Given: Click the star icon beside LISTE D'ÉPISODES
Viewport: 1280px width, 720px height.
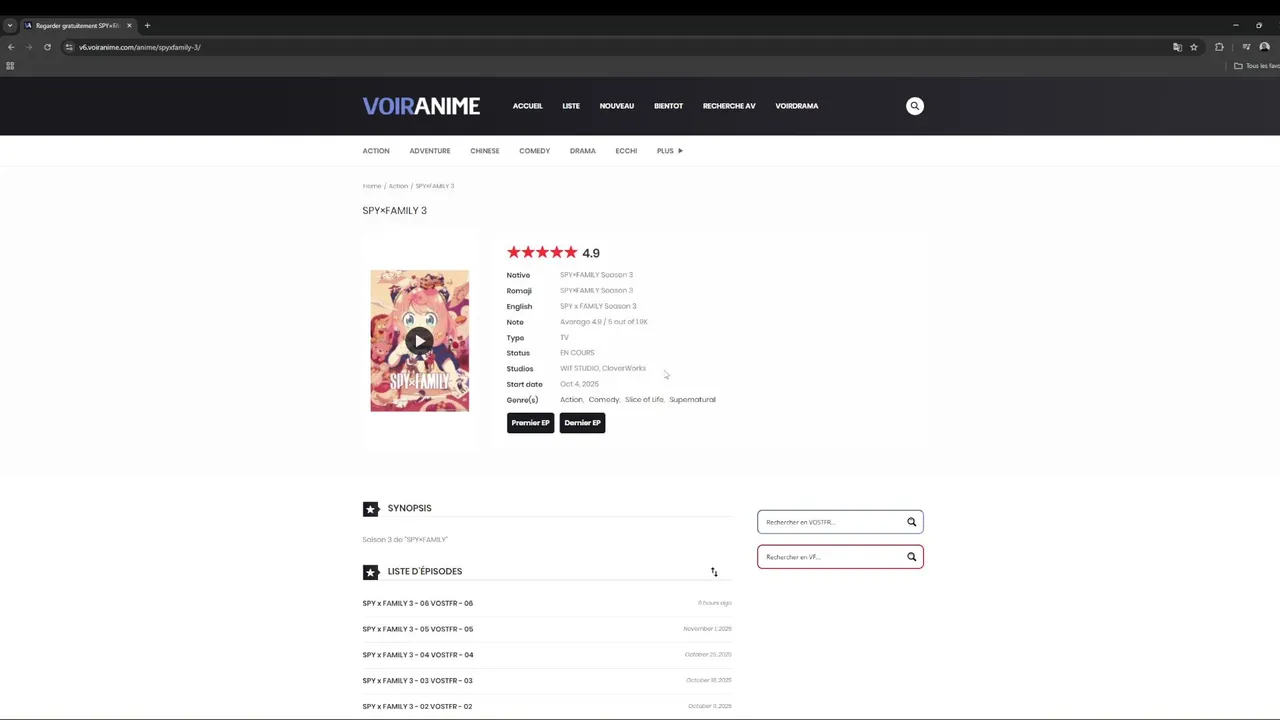Looking at the screenshot, I should tap(371, 572).
